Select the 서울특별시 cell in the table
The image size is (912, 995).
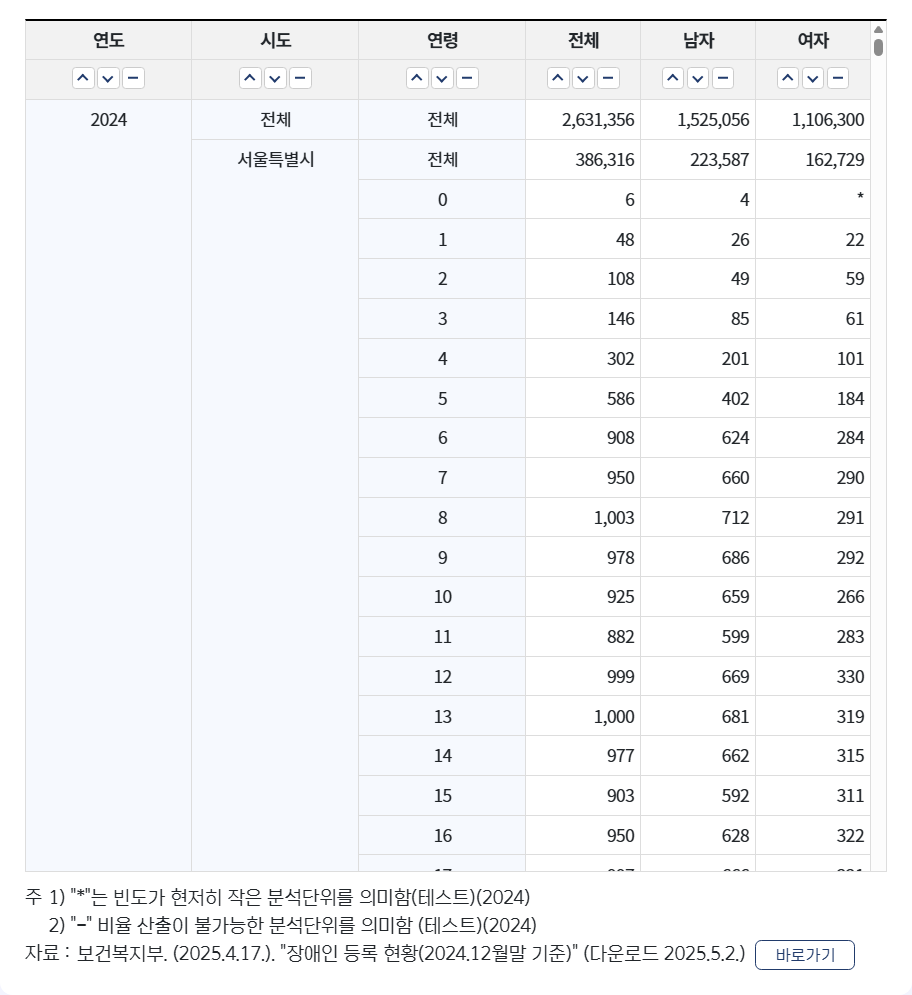(x=276, y=159)
